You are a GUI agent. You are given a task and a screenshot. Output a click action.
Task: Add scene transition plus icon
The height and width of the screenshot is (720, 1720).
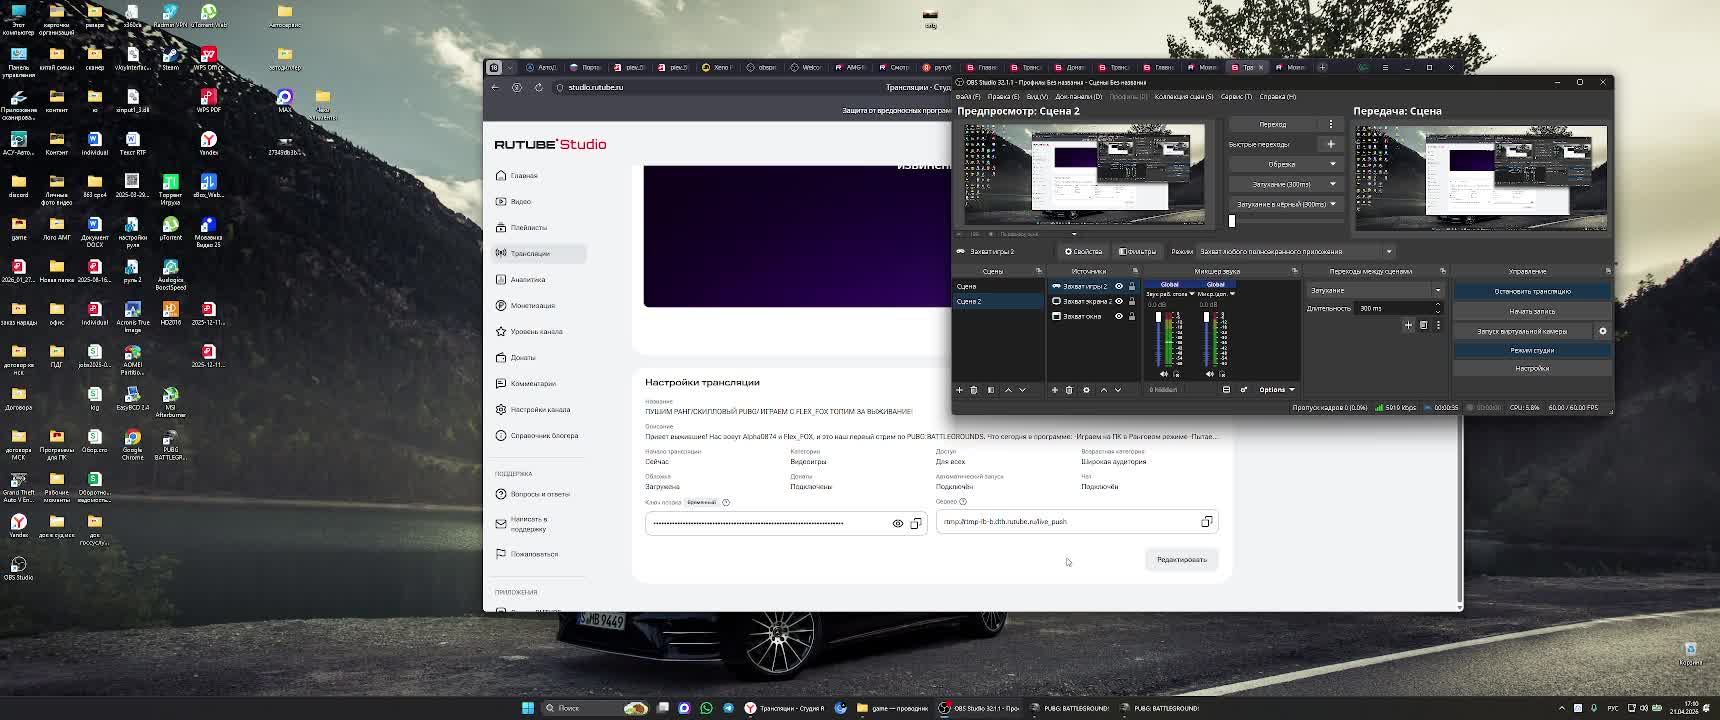coord(1408,325)
